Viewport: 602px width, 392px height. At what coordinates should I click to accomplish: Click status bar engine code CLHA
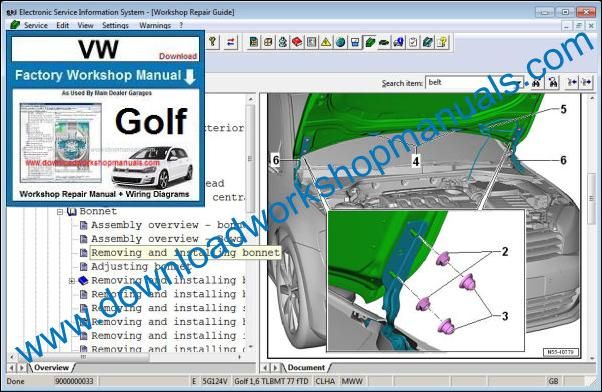click(x=325, y=381)
